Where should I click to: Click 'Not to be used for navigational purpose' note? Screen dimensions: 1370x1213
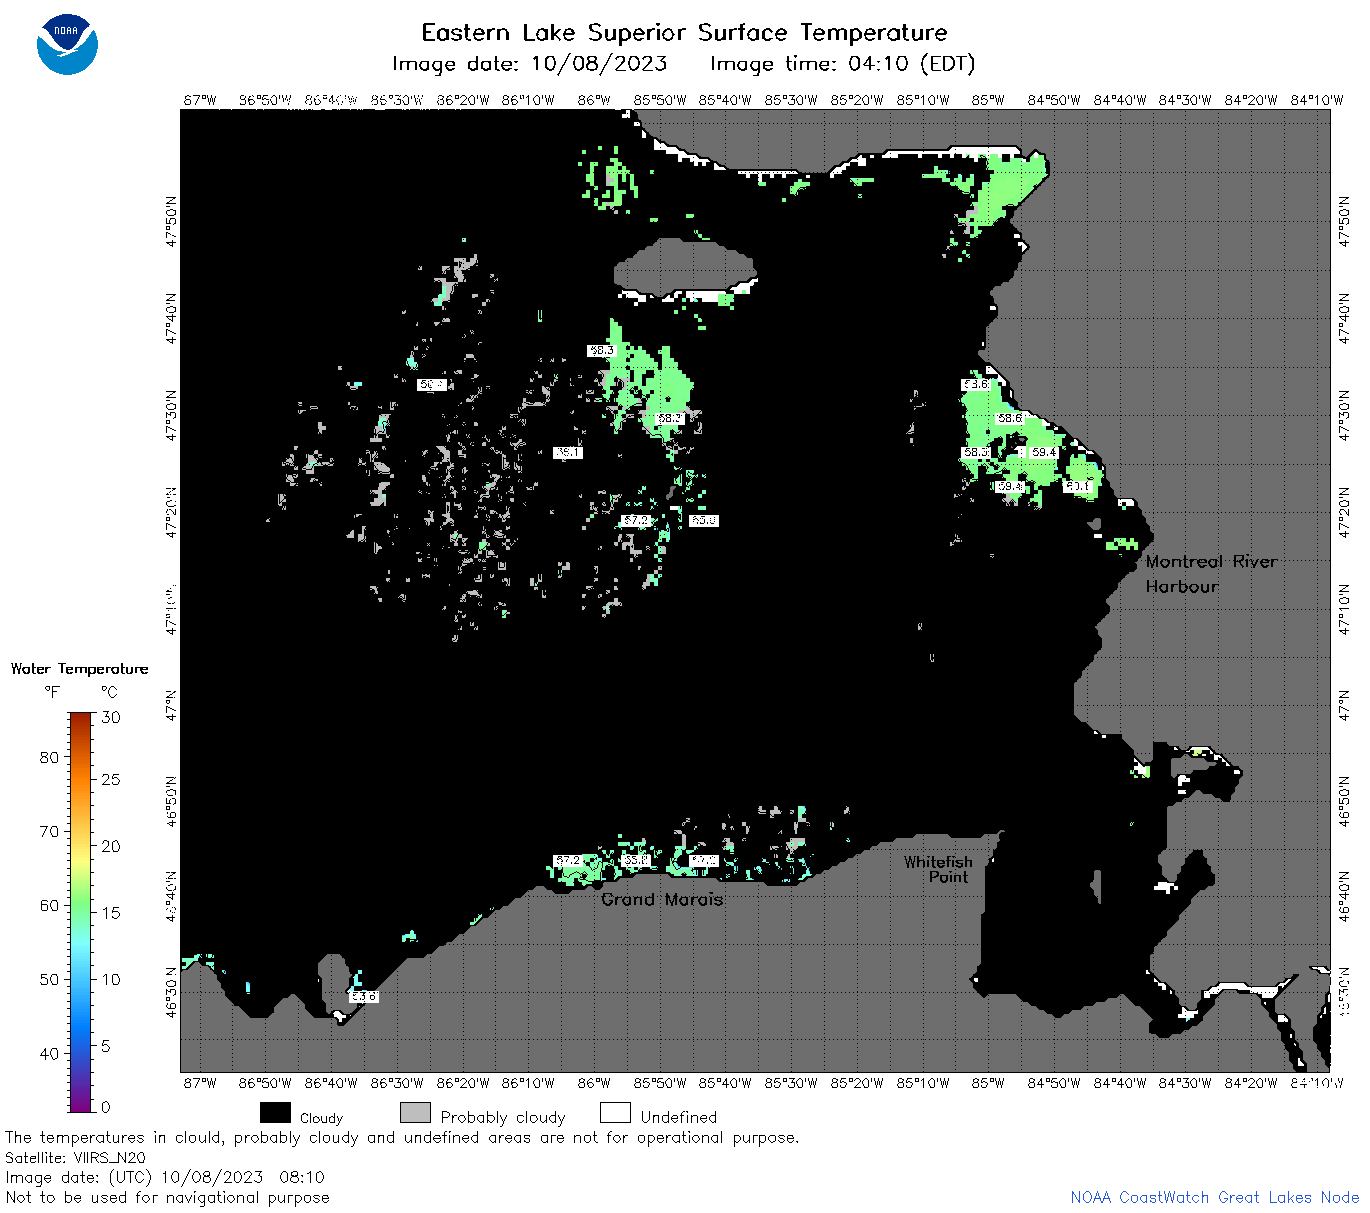point(167,1197)
